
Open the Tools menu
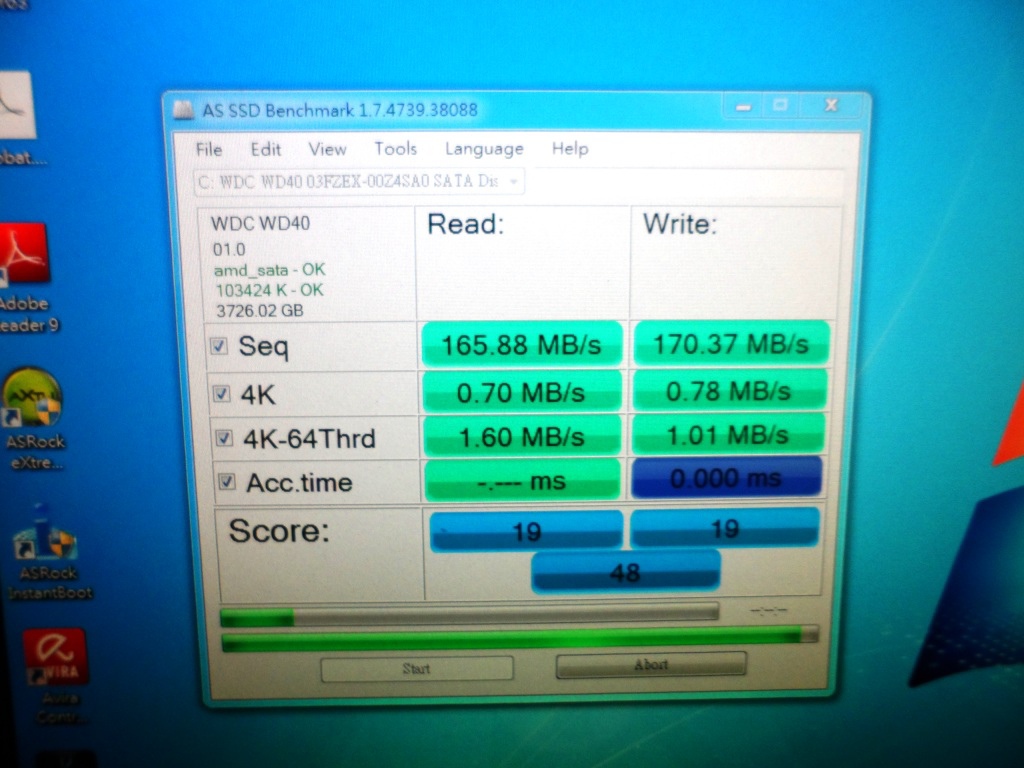tap(395, 149)
